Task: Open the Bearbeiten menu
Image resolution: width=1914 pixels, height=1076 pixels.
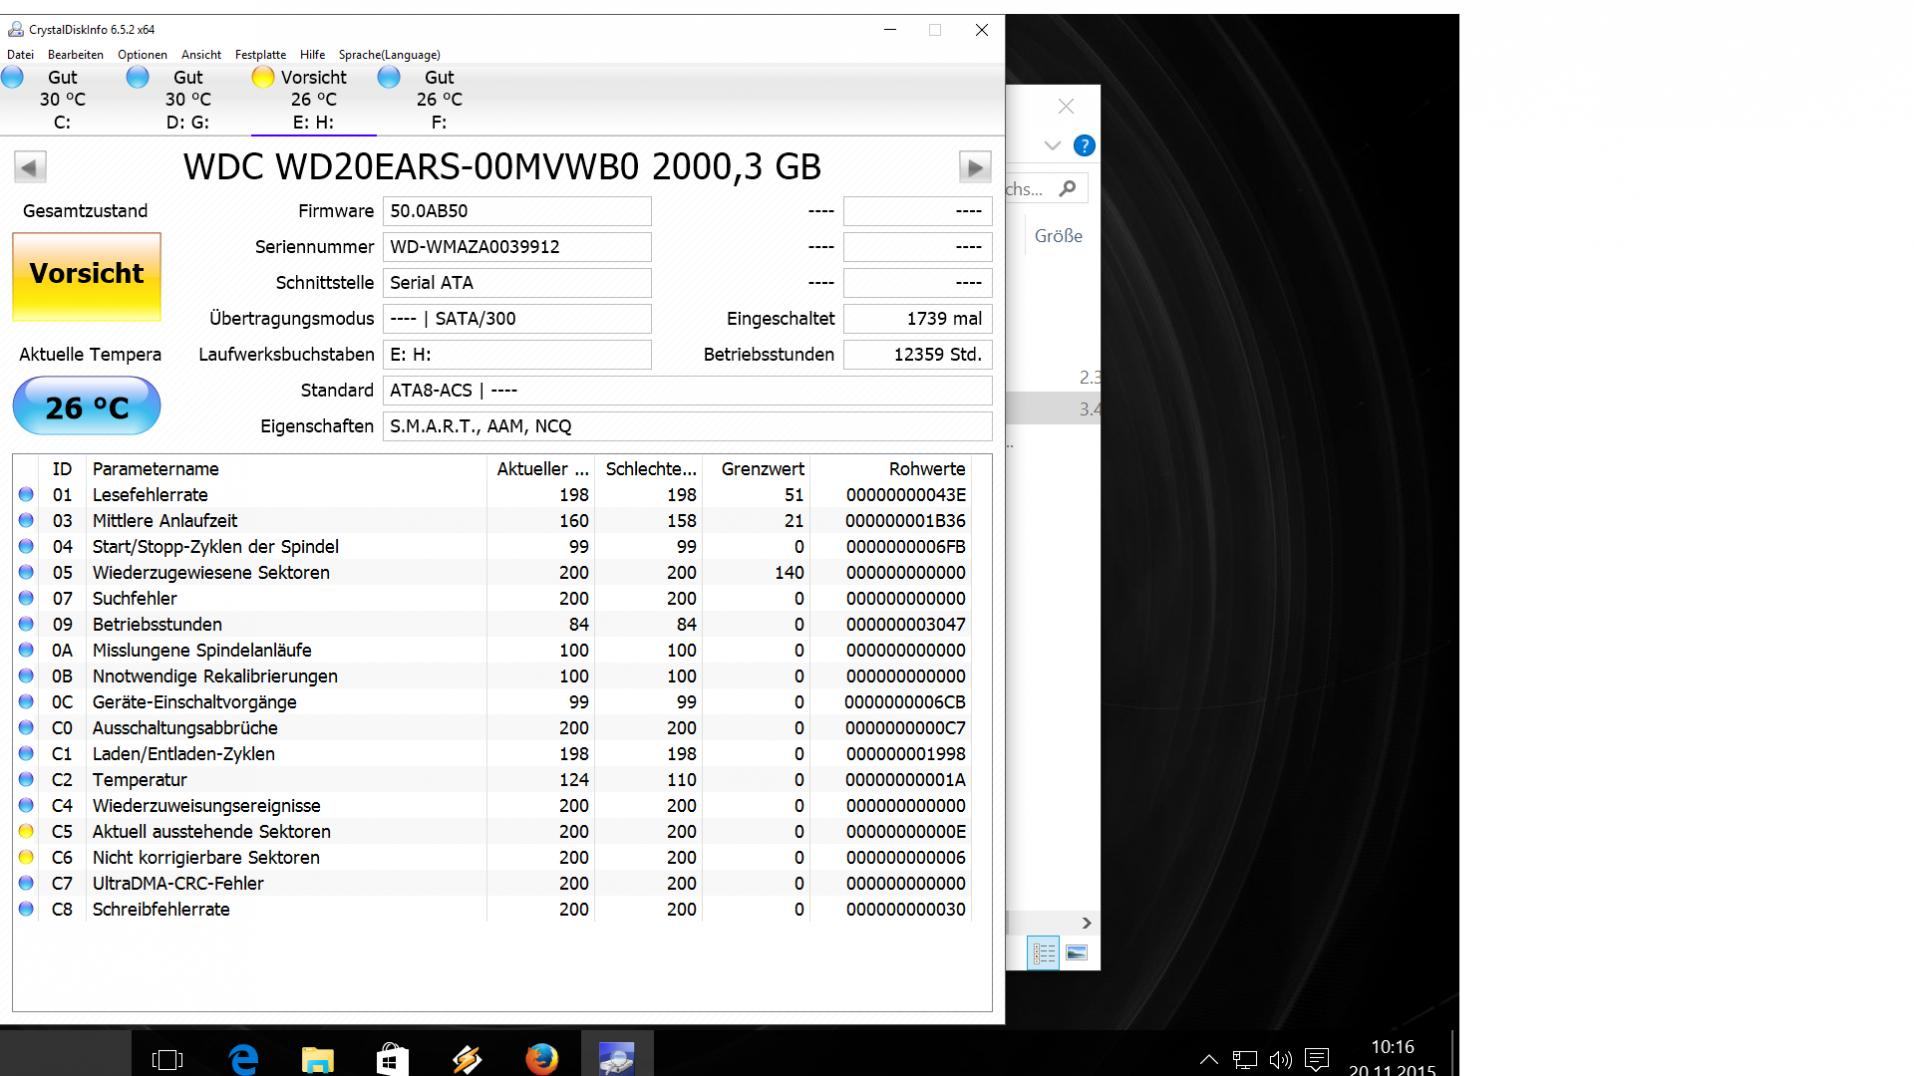Action: click(x=75, y=55)
